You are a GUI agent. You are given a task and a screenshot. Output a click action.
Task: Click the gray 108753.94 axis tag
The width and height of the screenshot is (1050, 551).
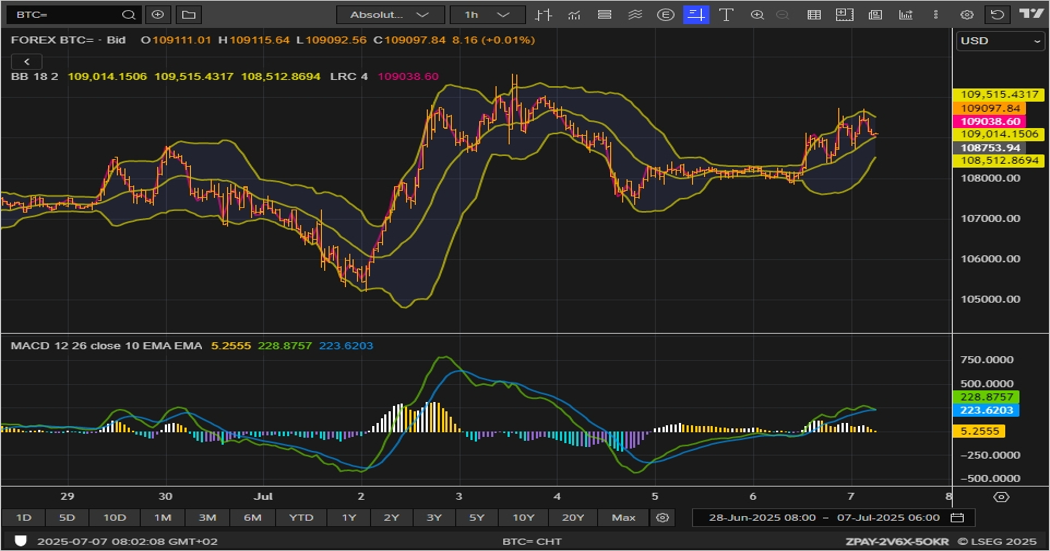click(x=990, y=147)
